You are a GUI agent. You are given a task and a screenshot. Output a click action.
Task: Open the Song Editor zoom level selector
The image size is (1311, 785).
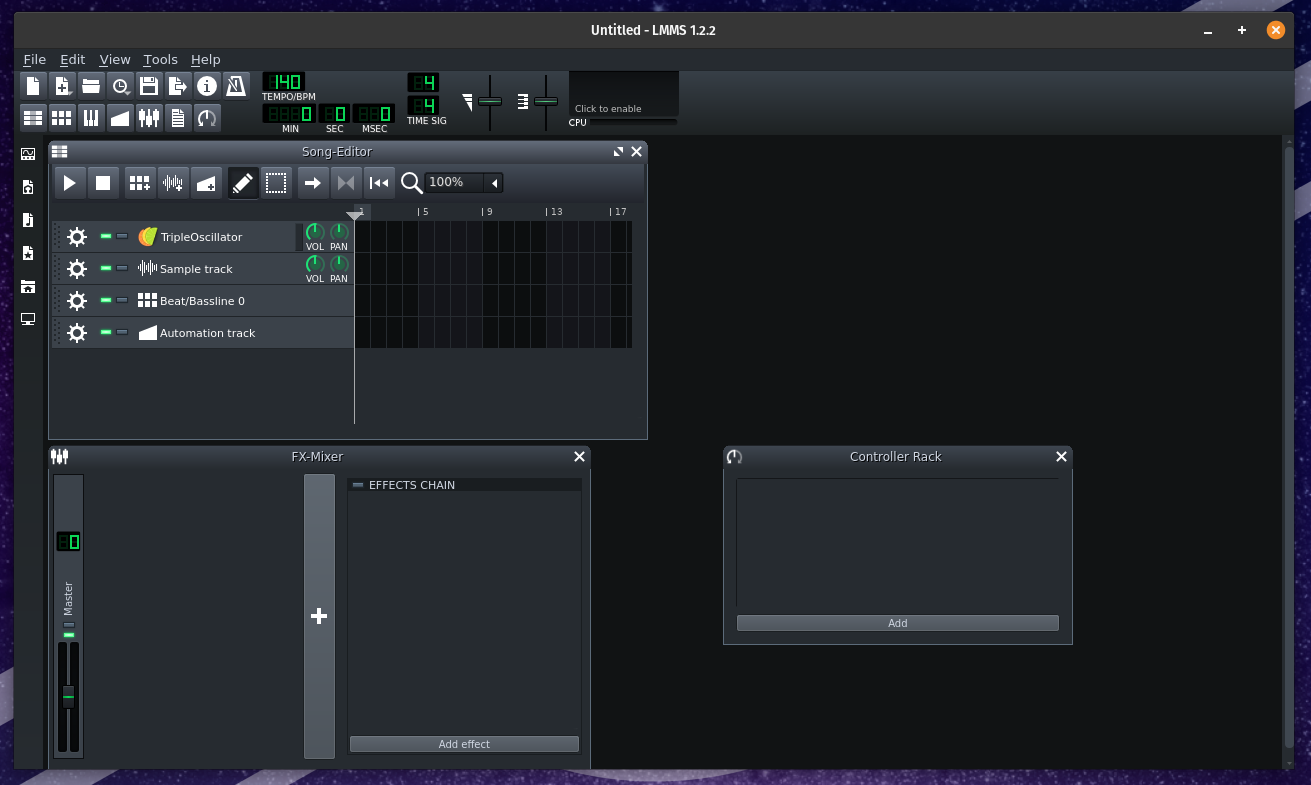[x=462, y=182]
